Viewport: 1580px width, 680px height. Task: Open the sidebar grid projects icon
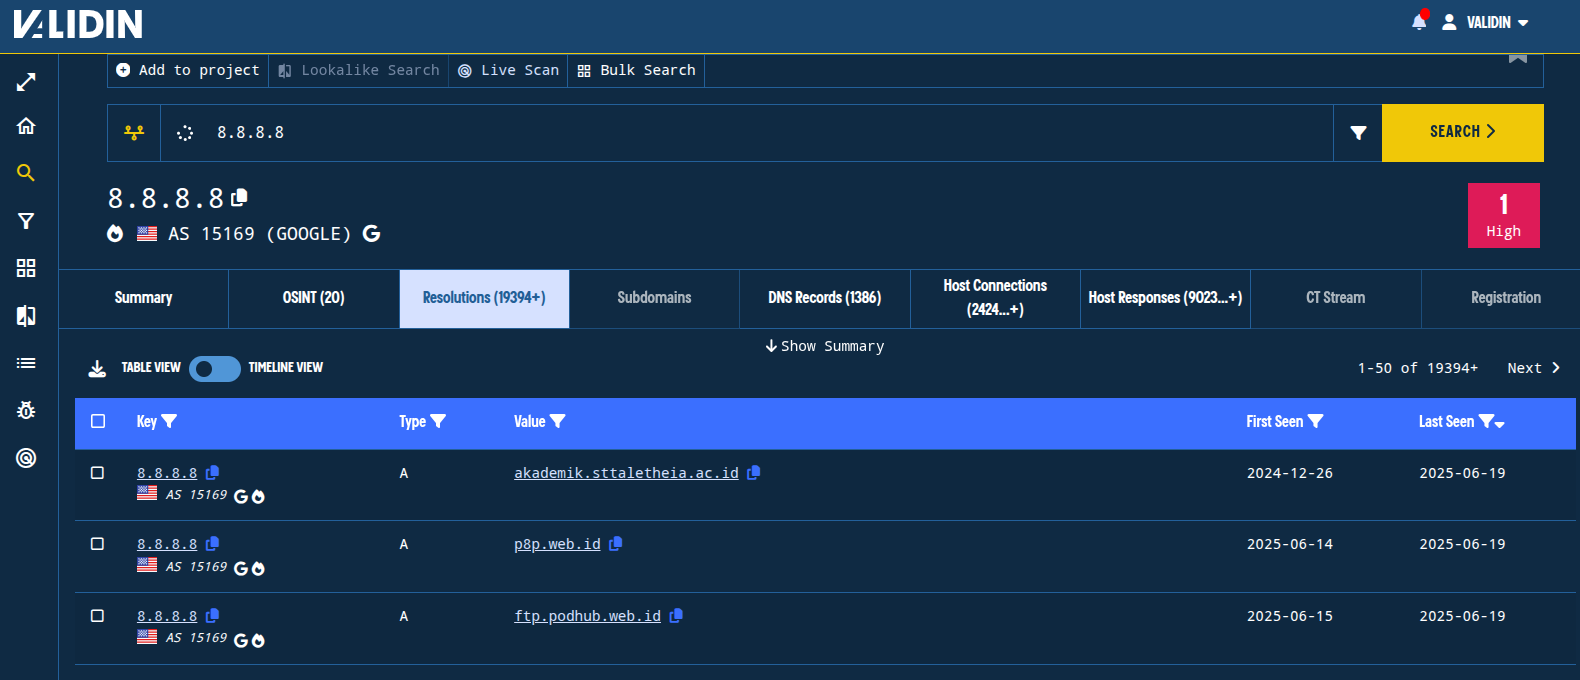point(26,268)
